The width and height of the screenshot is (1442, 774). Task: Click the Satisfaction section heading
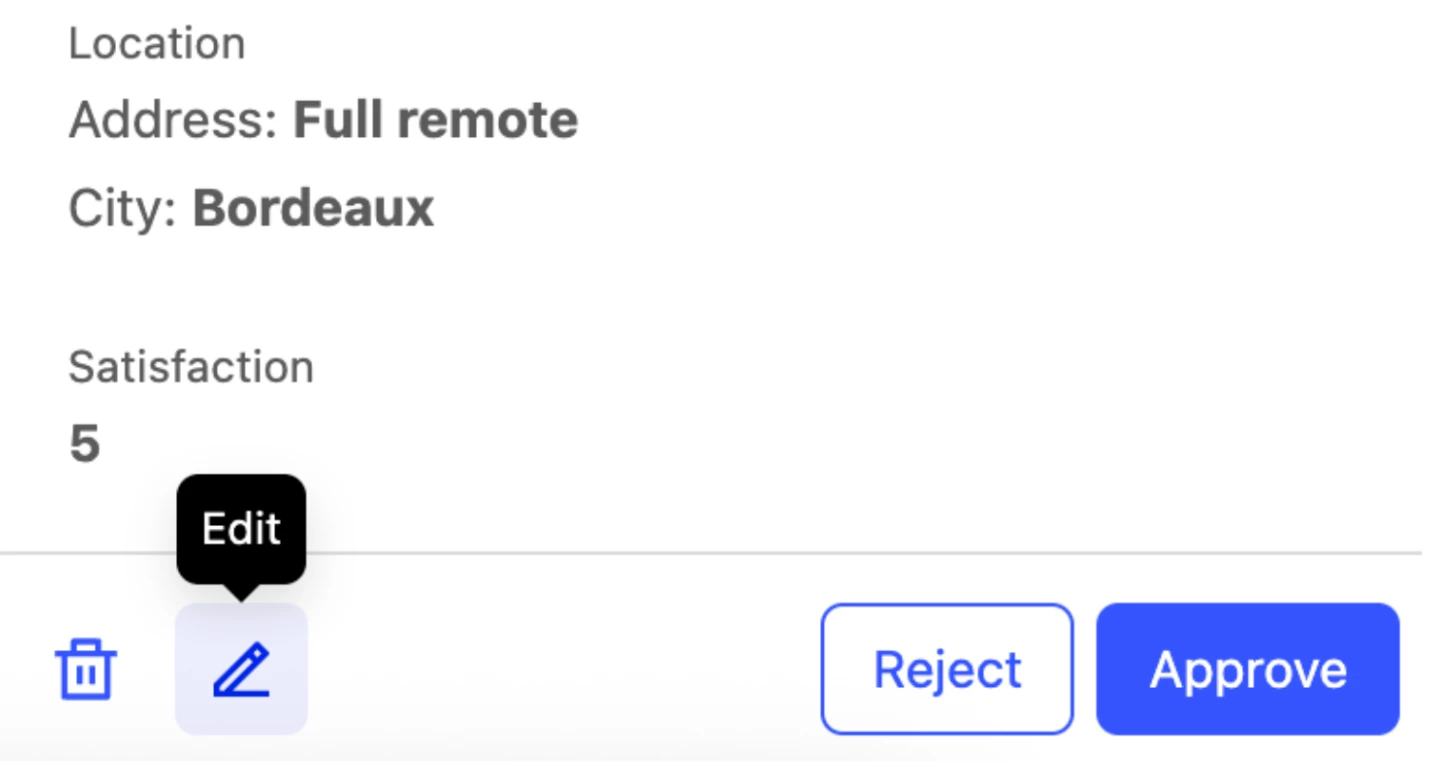click(x=191, y=367)
